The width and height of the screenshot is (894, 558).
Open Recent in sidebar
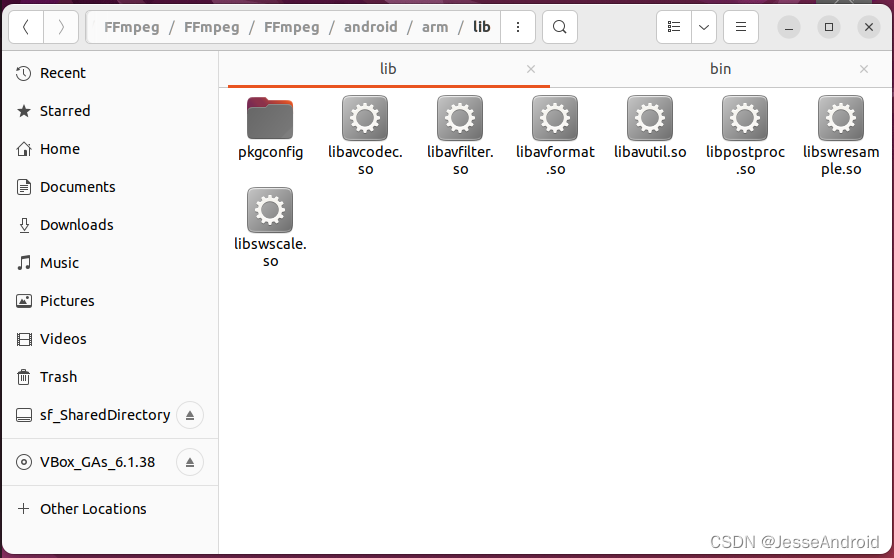110,73
